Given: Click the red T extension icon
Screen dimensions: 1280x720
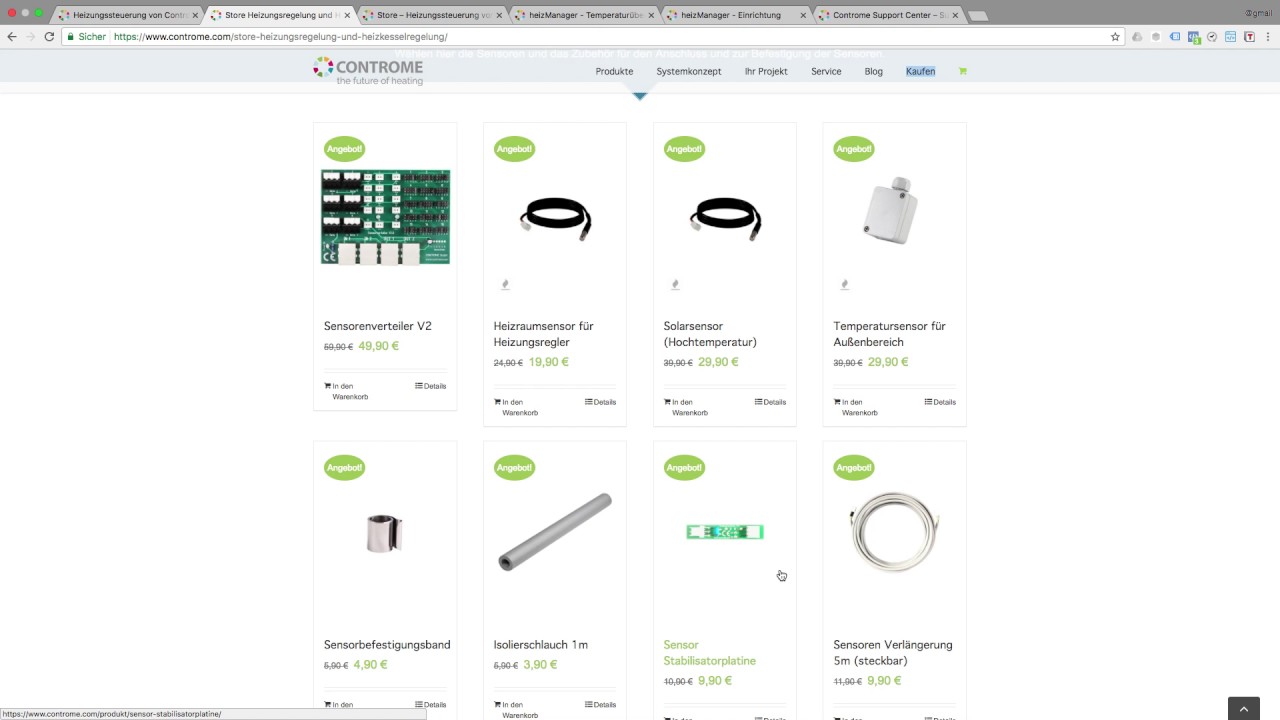Looking at the screenshot, I should (1249, 37).
